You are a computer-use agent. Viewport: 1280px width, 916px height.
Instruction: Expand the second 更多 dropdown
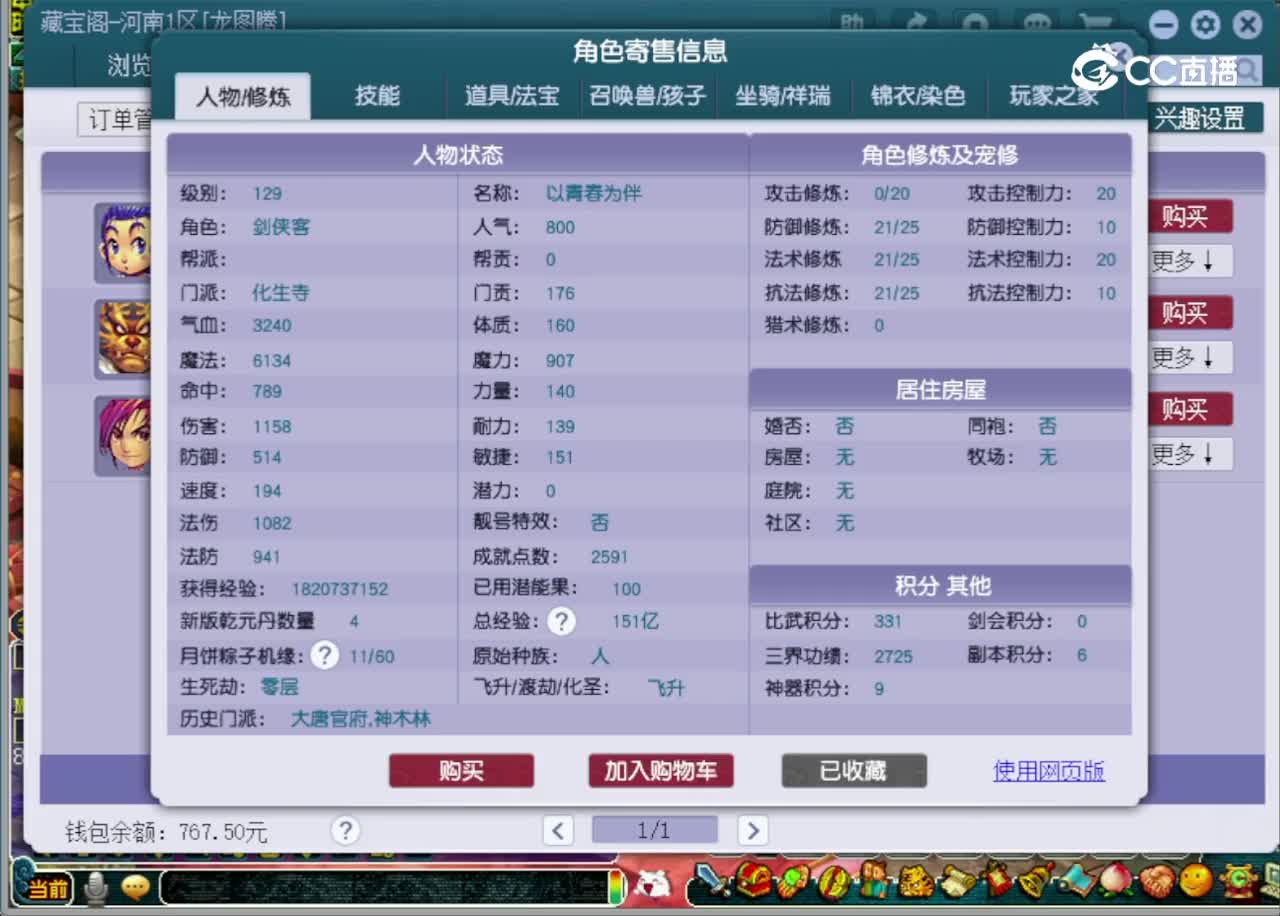(x=1189, y=358)
